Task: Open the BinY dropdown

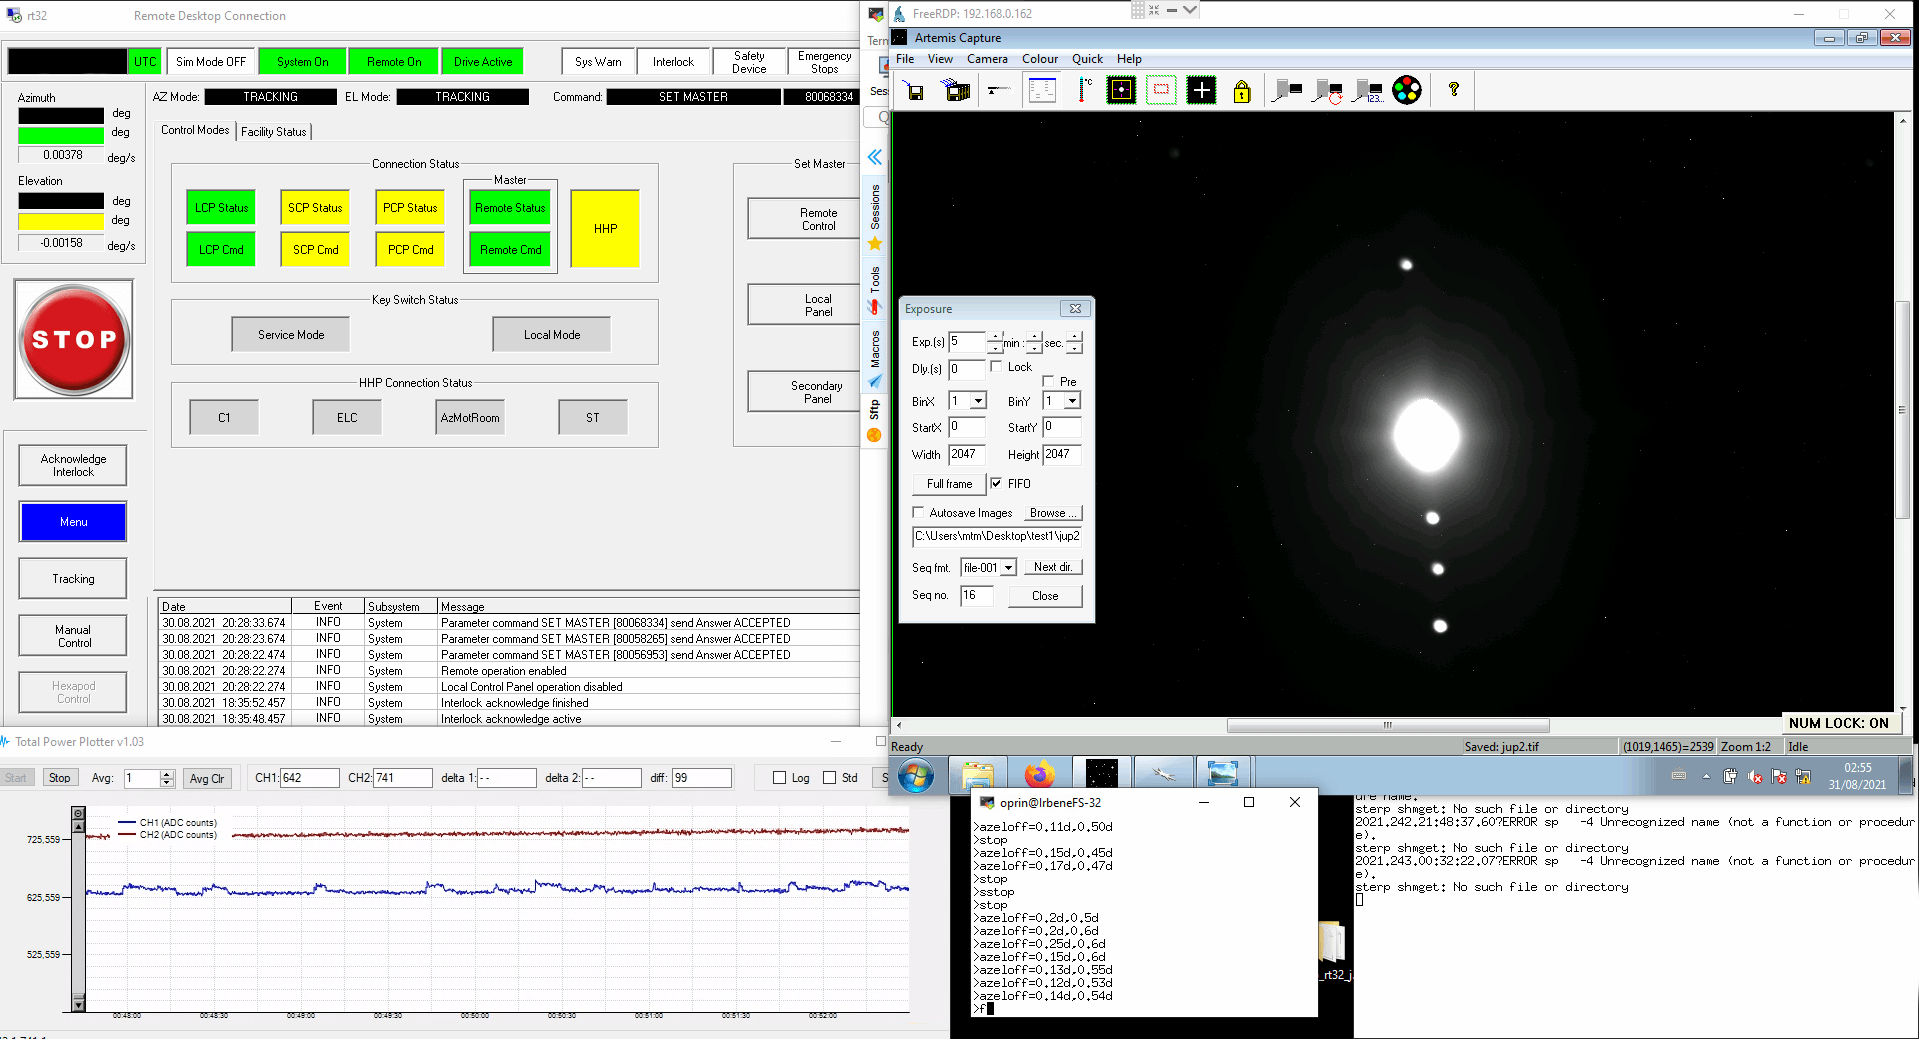Action: pyautogui.click(x=1072, y=401)
